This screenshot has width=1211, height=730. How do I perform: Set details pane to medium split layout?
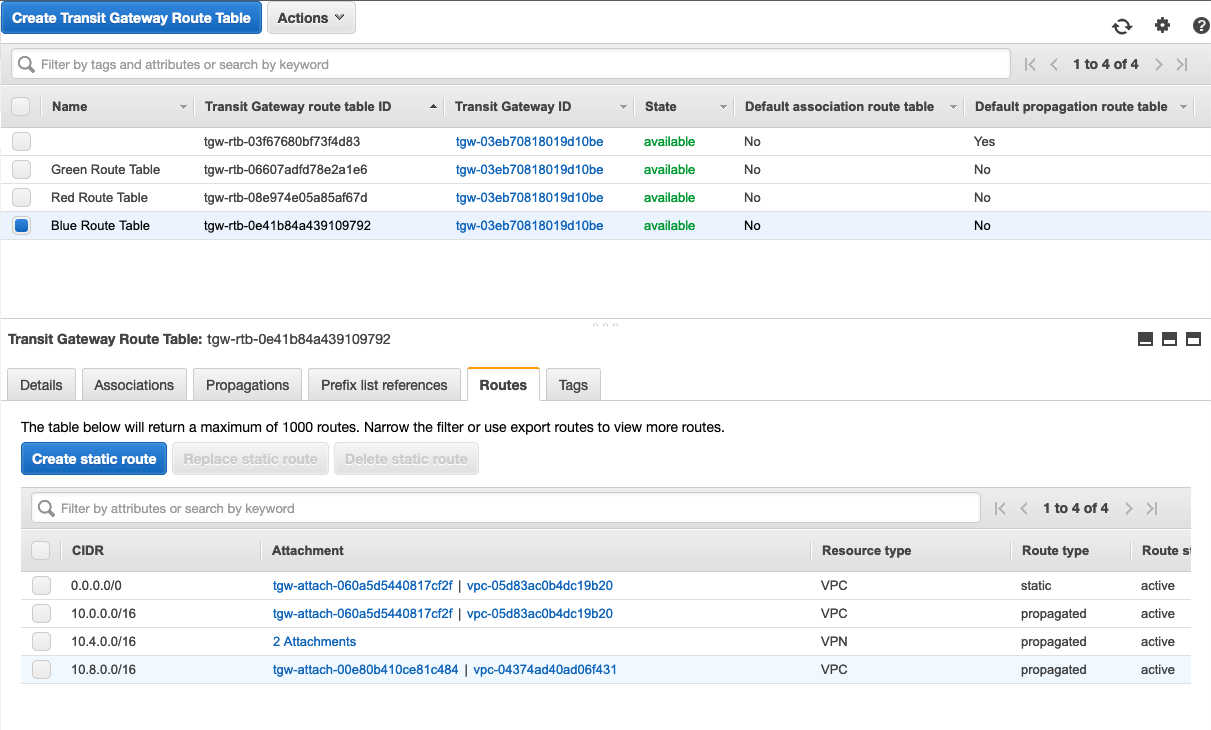[x=1169, y=339]
